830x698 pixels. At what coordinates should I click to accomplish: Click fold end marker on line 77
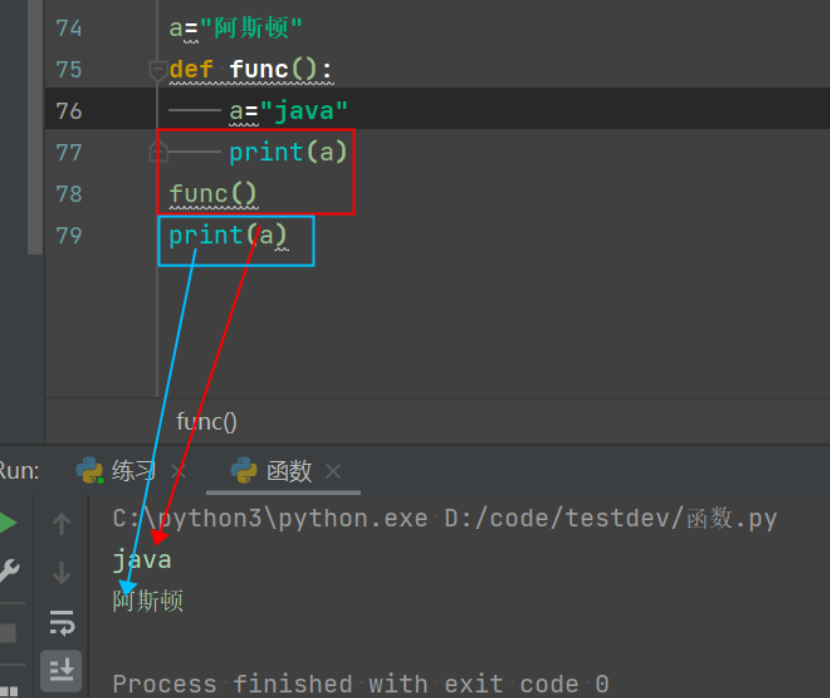click(x=158, y=152)
